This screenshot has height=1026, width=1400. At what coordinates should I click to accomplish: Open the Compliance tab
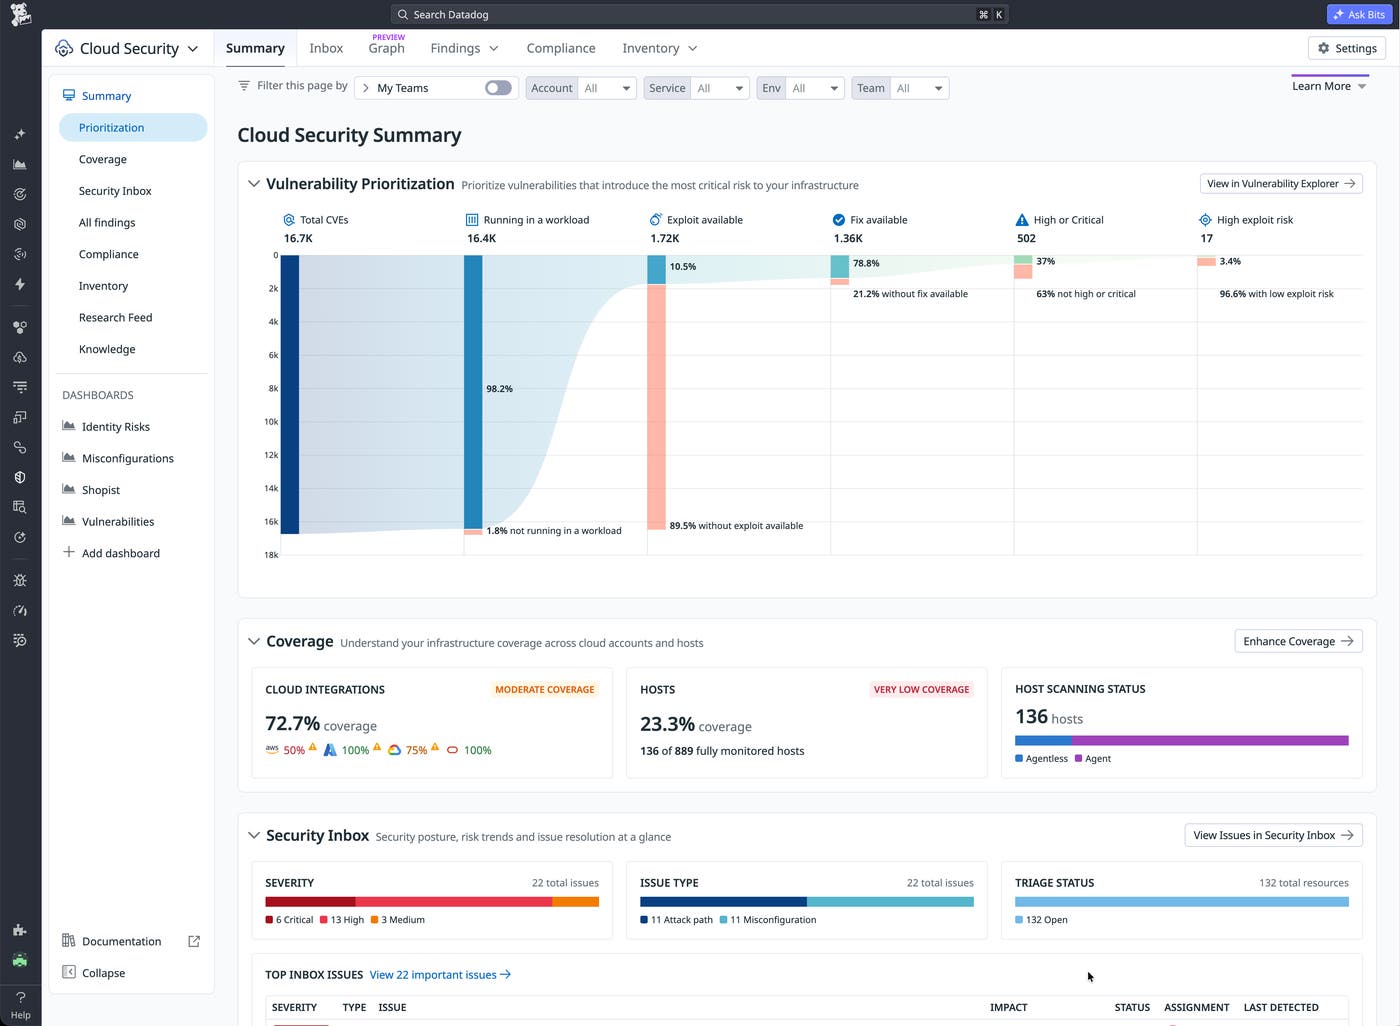(561, 48)
